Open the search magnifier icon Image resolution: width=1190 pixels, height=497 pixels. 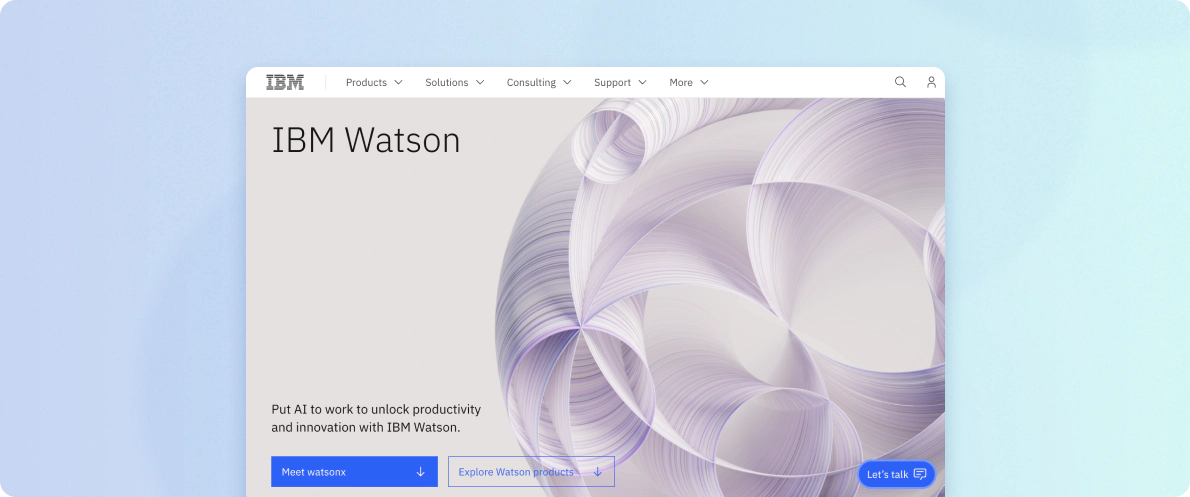click(x=900, y=82)
